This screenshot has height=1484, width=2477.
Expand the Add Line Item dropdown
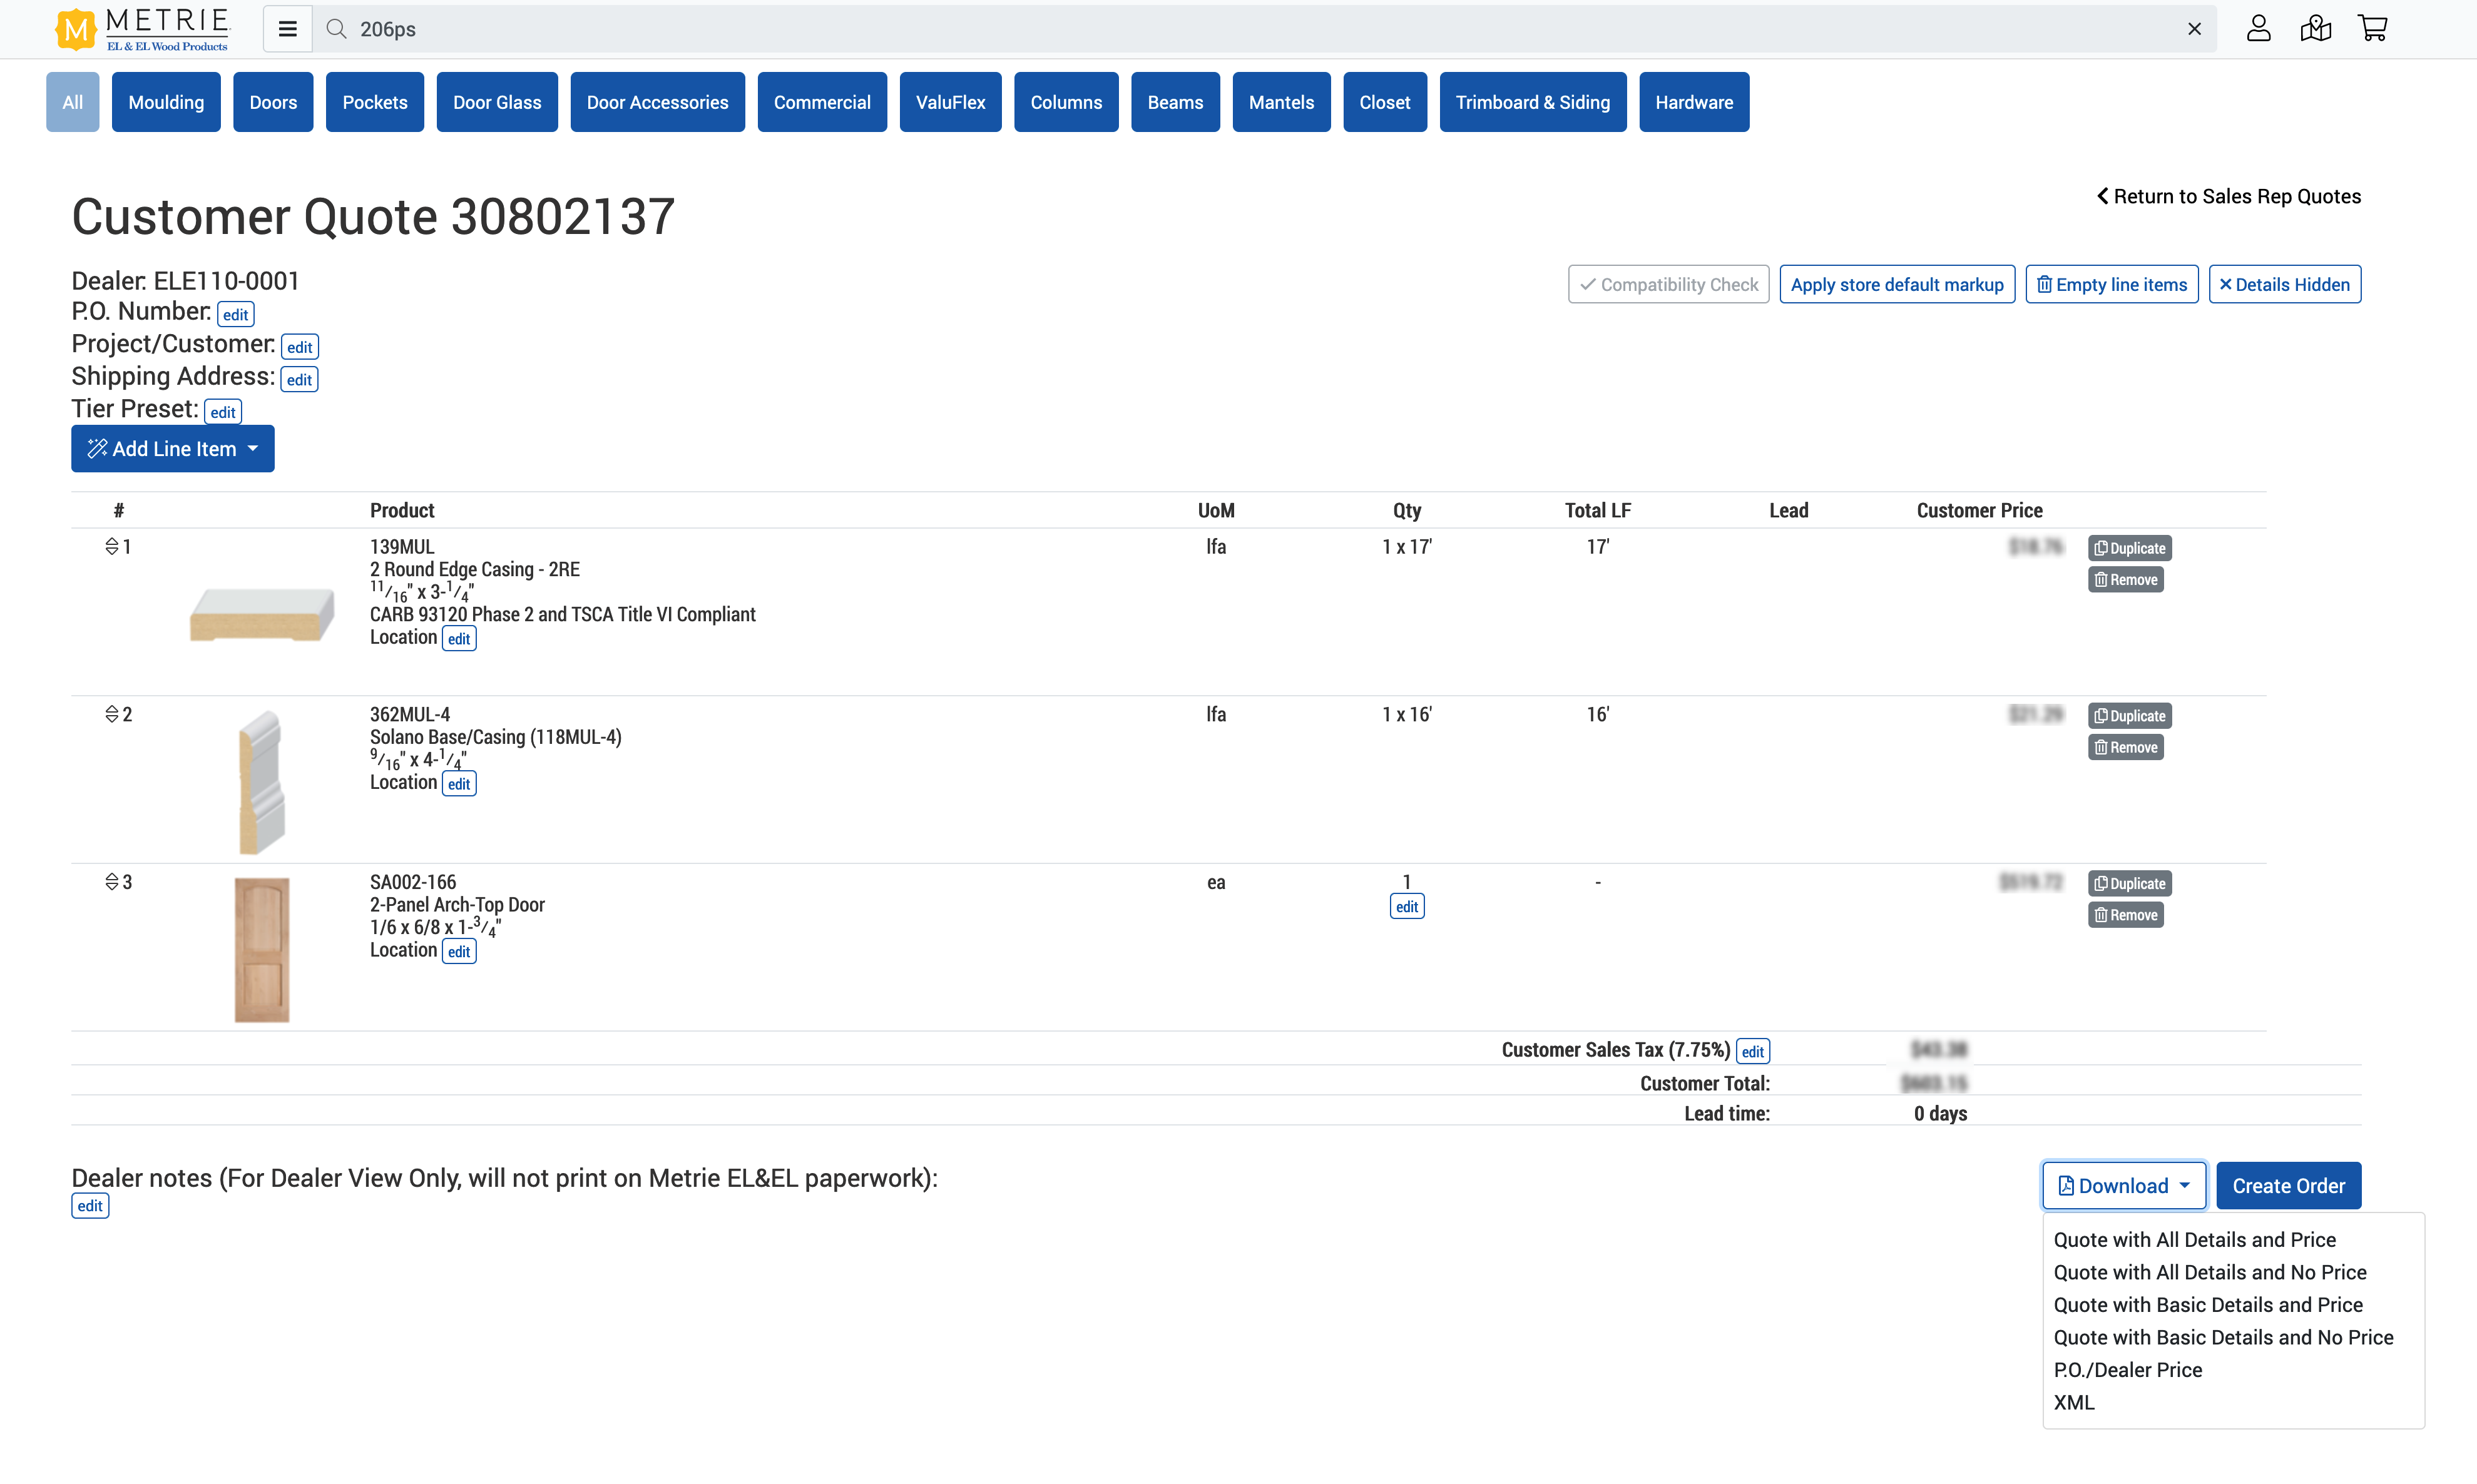172,449
